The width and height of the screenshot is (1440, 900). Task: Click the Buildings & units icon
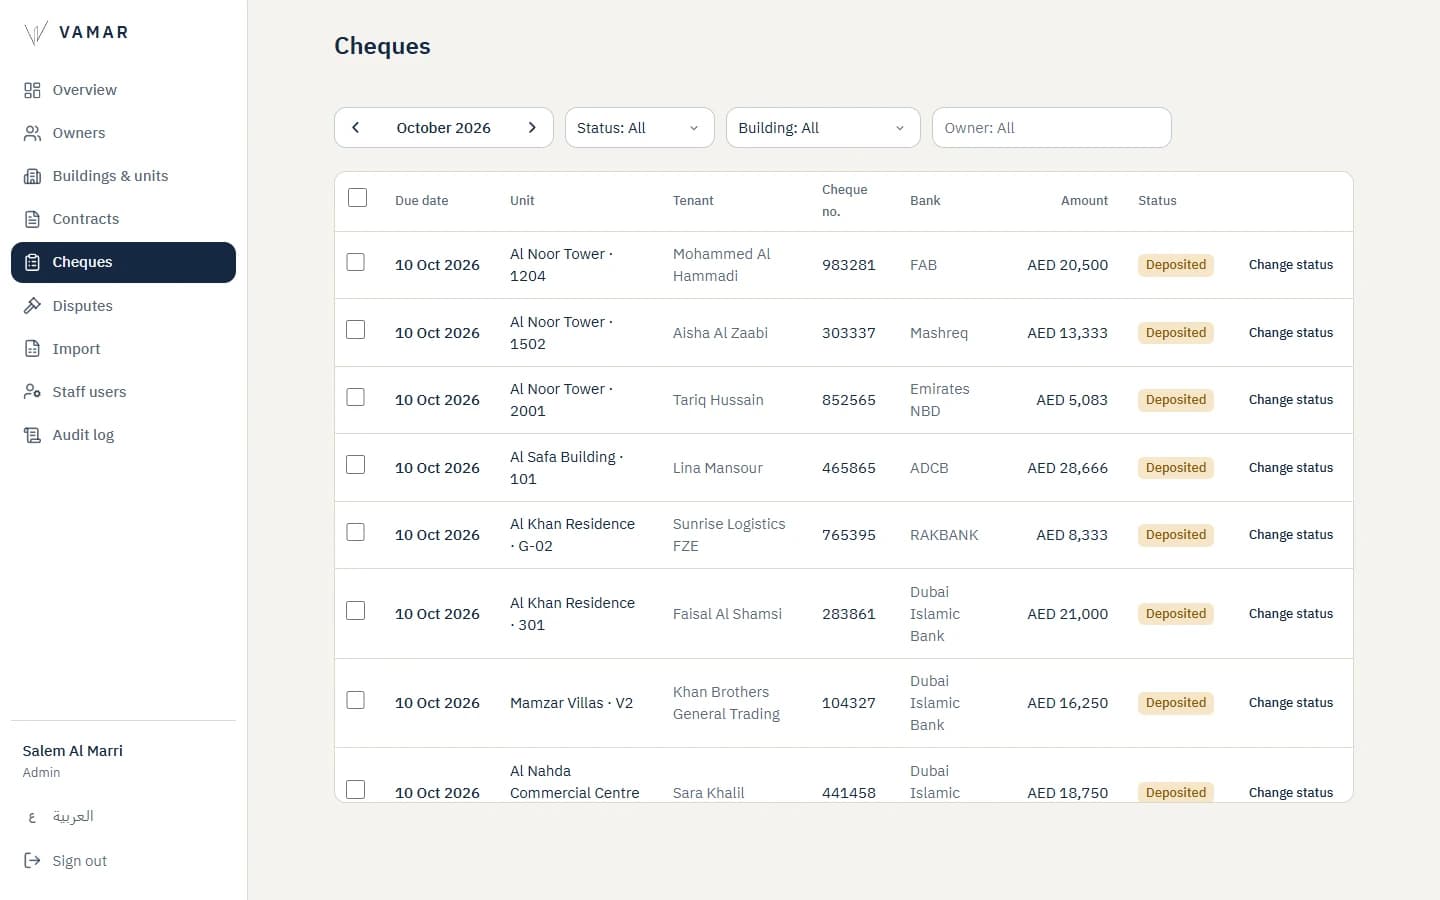[32, 176]
